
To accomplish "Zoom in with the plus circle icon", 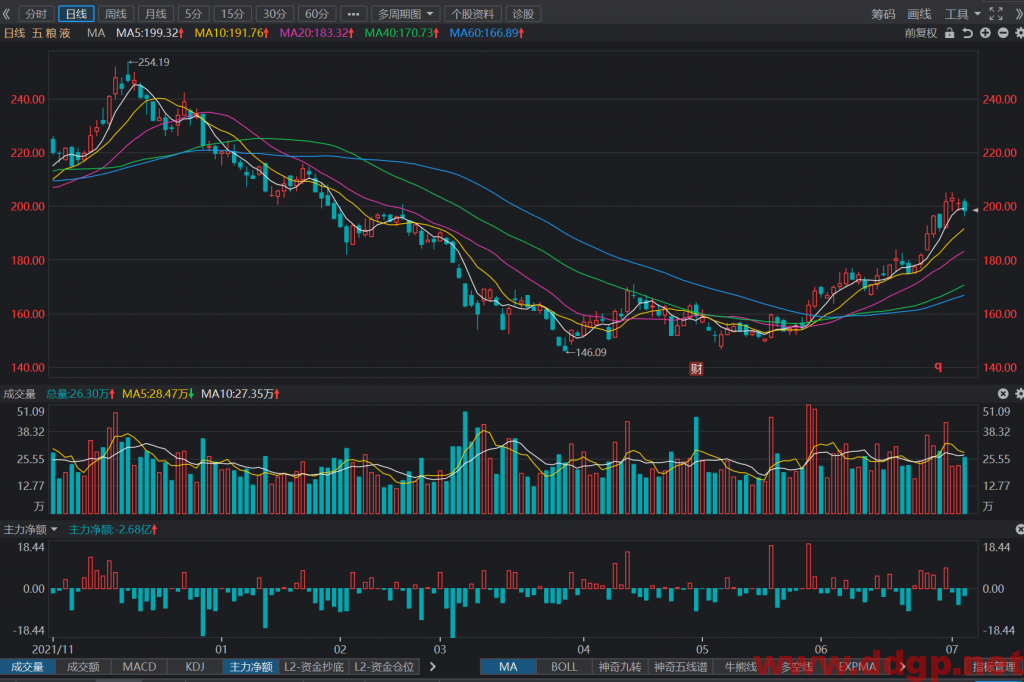I will pyautogui.click(x=985, y=33).
